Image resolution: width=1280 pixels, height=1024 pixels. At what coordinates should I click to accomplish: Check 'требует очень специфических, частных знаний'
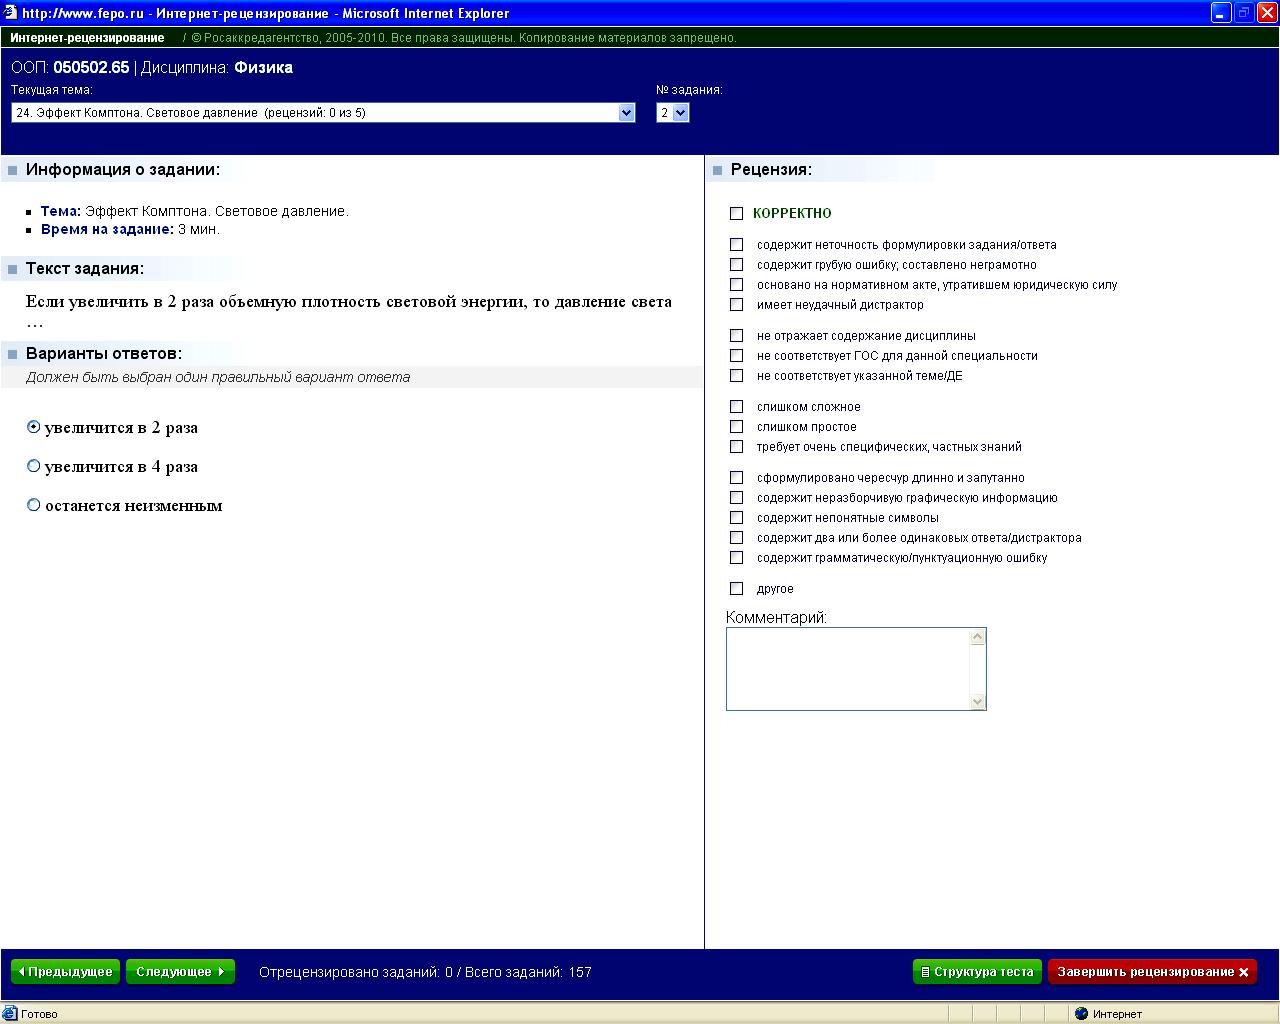(x=737, y=446)
